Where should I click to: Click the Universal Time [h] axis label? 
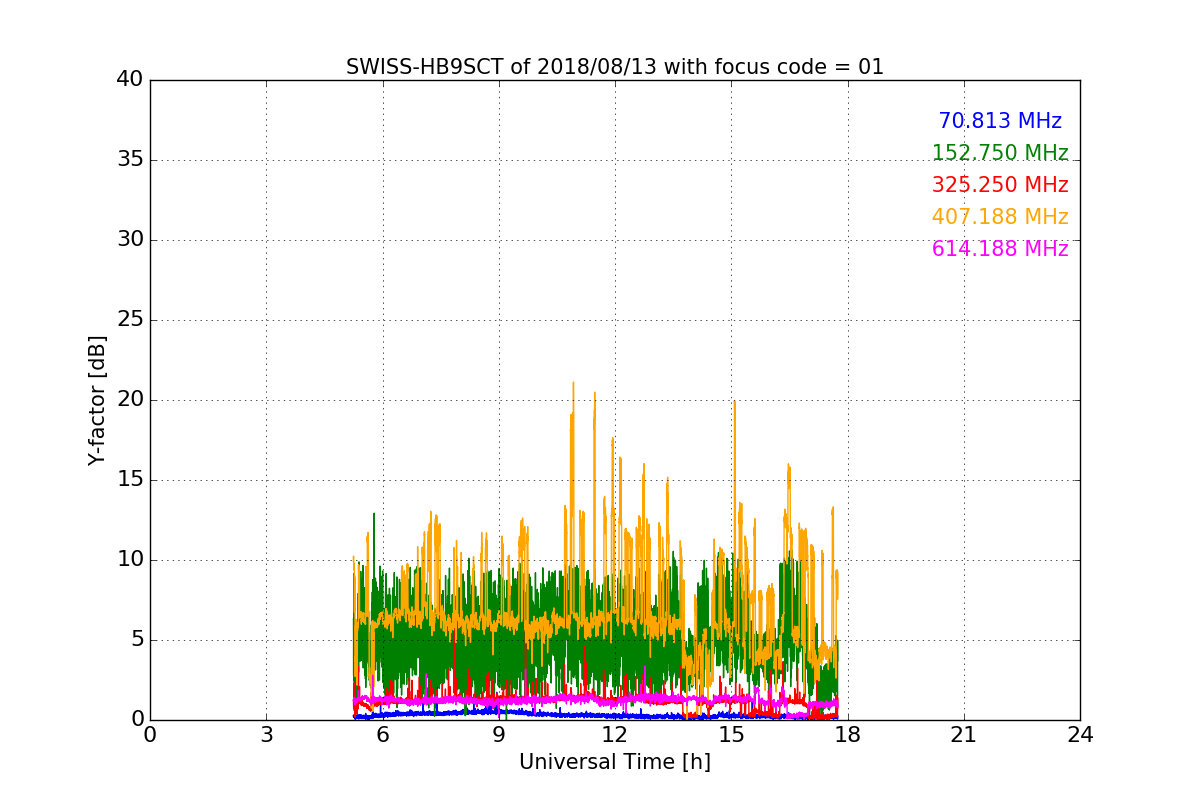615,762
